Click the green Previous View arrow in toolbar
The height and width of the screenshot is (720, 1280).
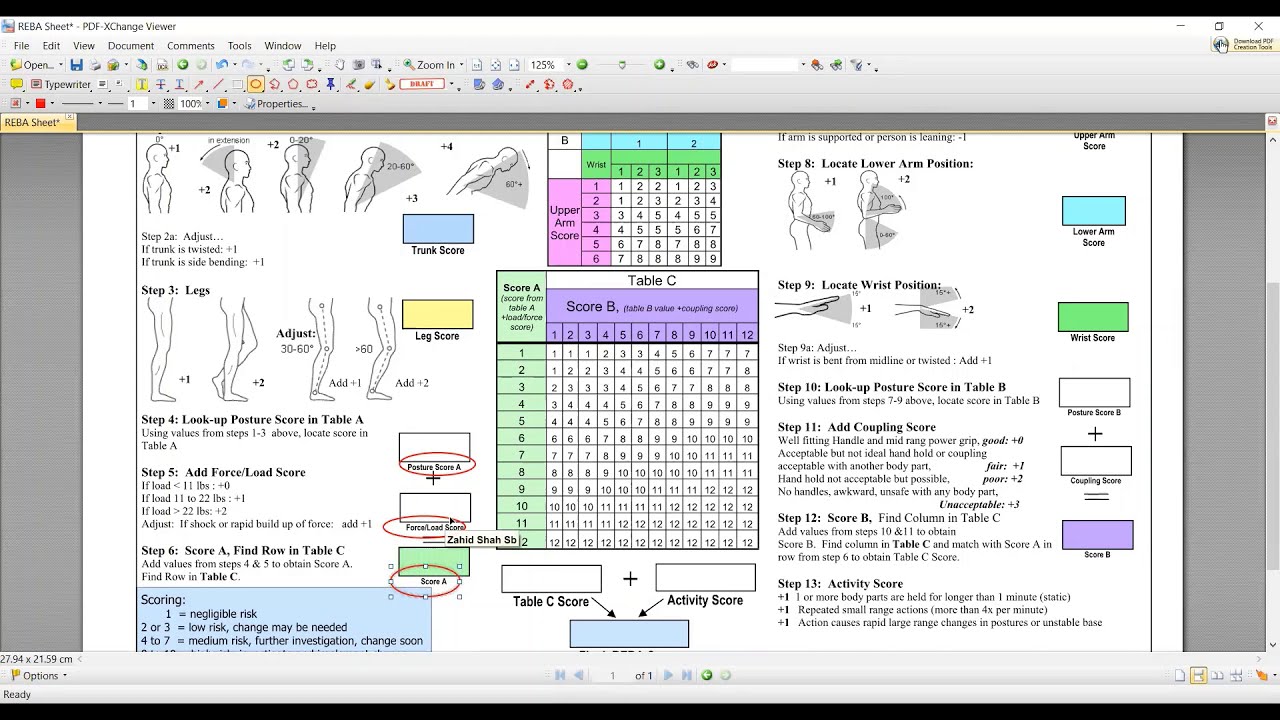pos(183,65)
